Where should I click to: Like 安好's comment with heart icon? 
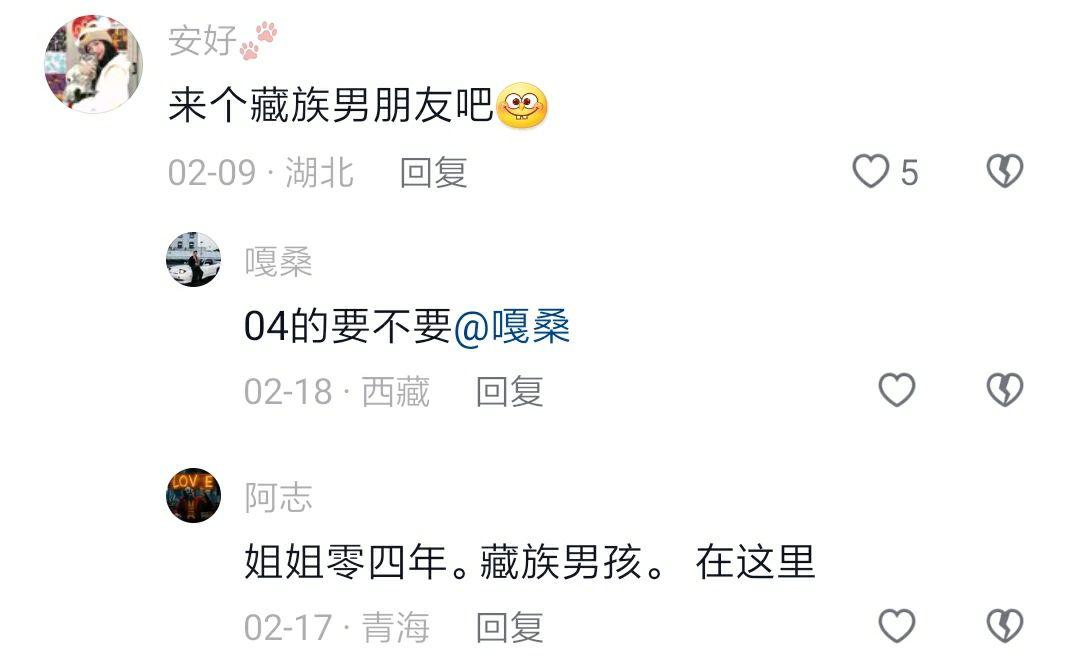[x=871, y=171]
